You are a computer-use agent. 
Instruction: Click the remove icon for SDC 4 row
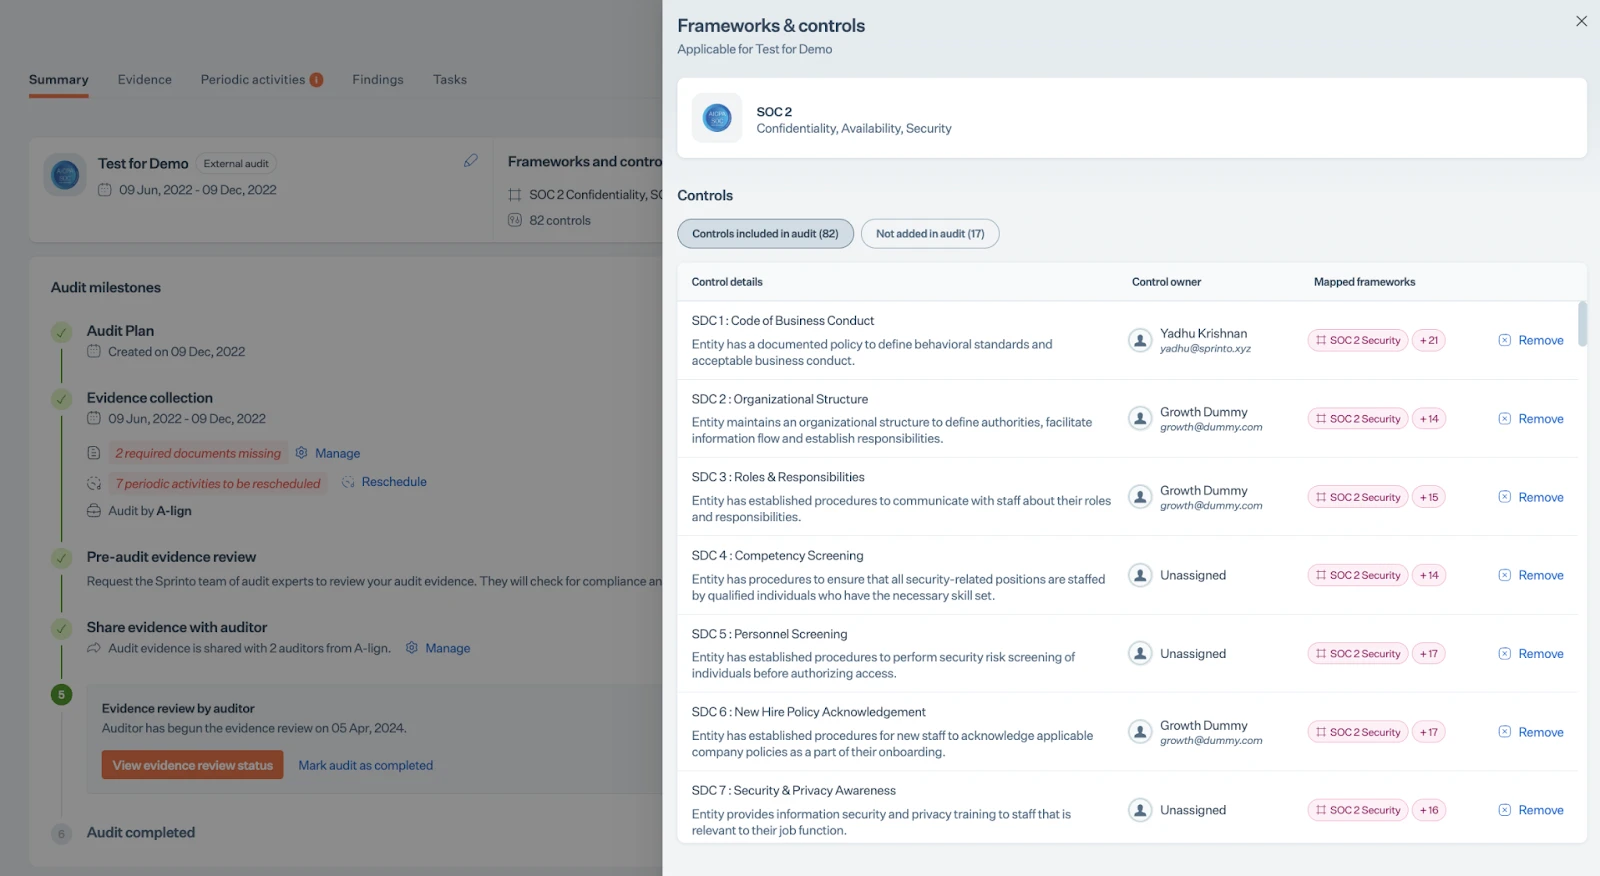tap(1504, 575)
